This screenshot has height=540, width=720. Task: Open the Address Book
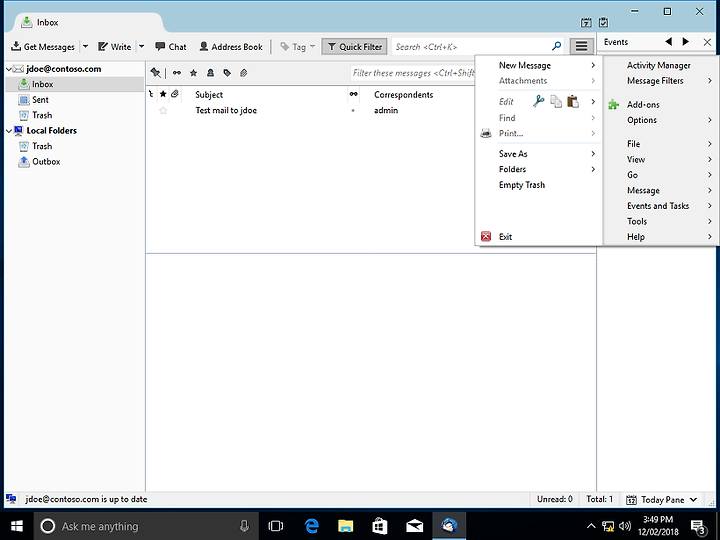click(x=231, y=46)
